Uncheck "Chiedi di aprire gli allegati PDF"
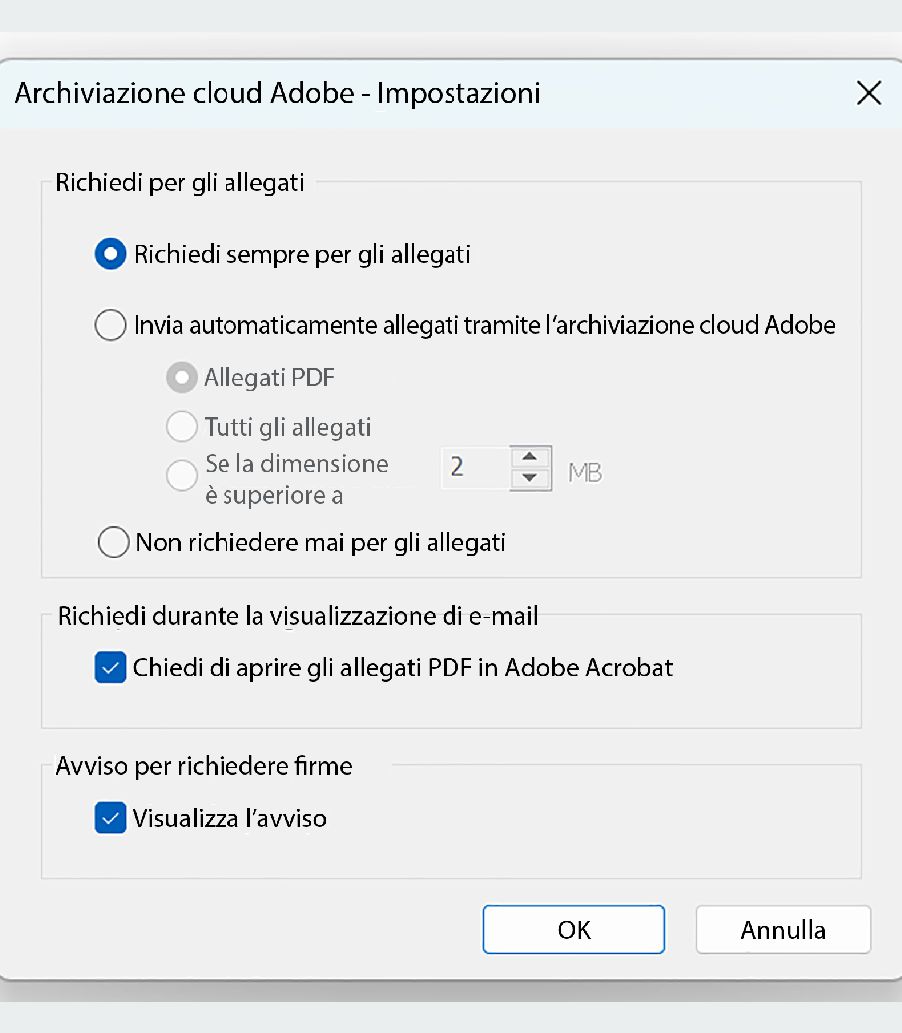 110,667
